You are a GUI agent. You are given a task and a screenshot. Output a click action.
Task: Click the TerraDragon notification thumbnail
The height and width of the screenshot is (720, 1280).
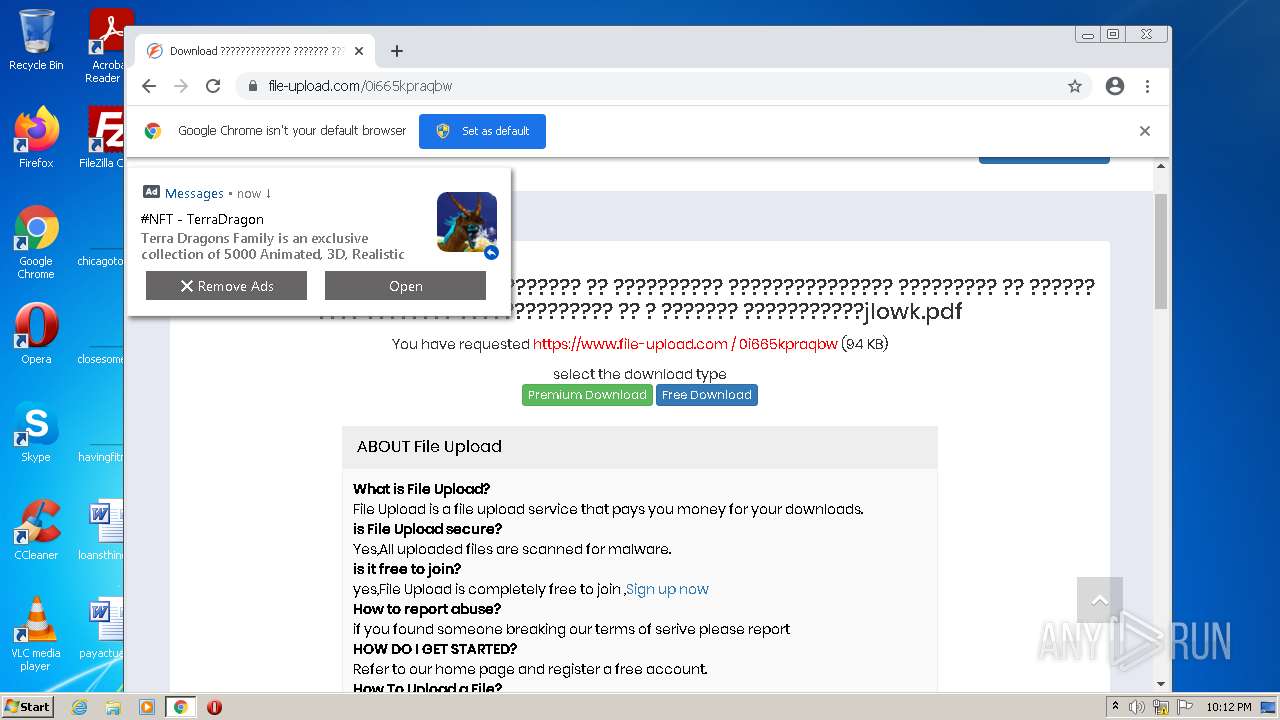(467, 222)
